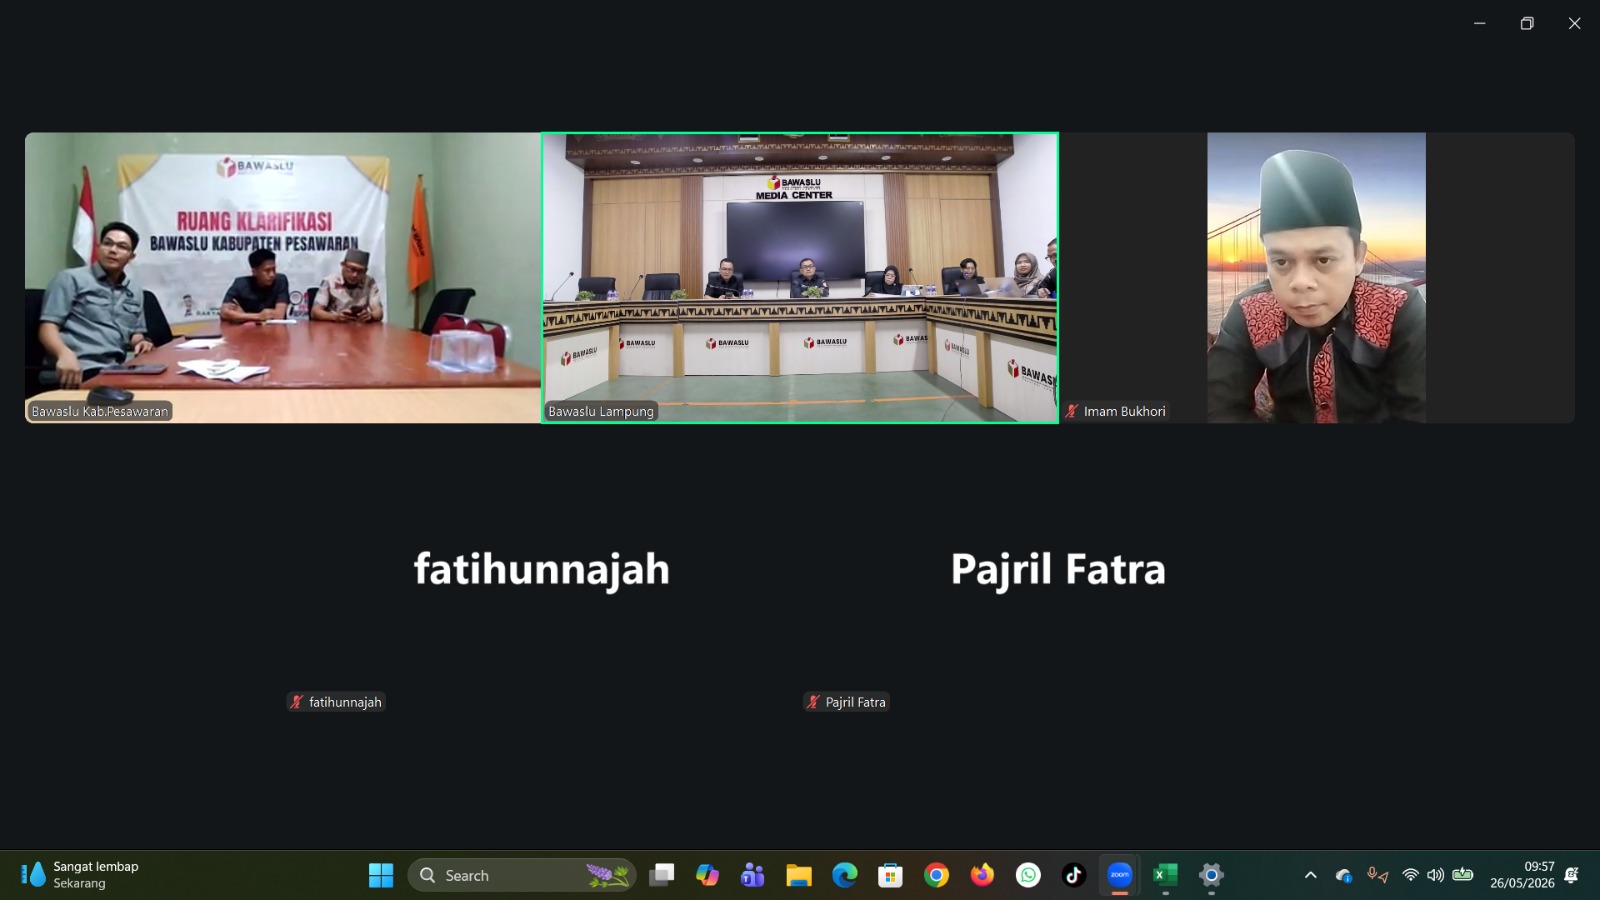Click fatihunnajah's muted microphone icon
This screenshot has height=900, width=1600.
296,702
